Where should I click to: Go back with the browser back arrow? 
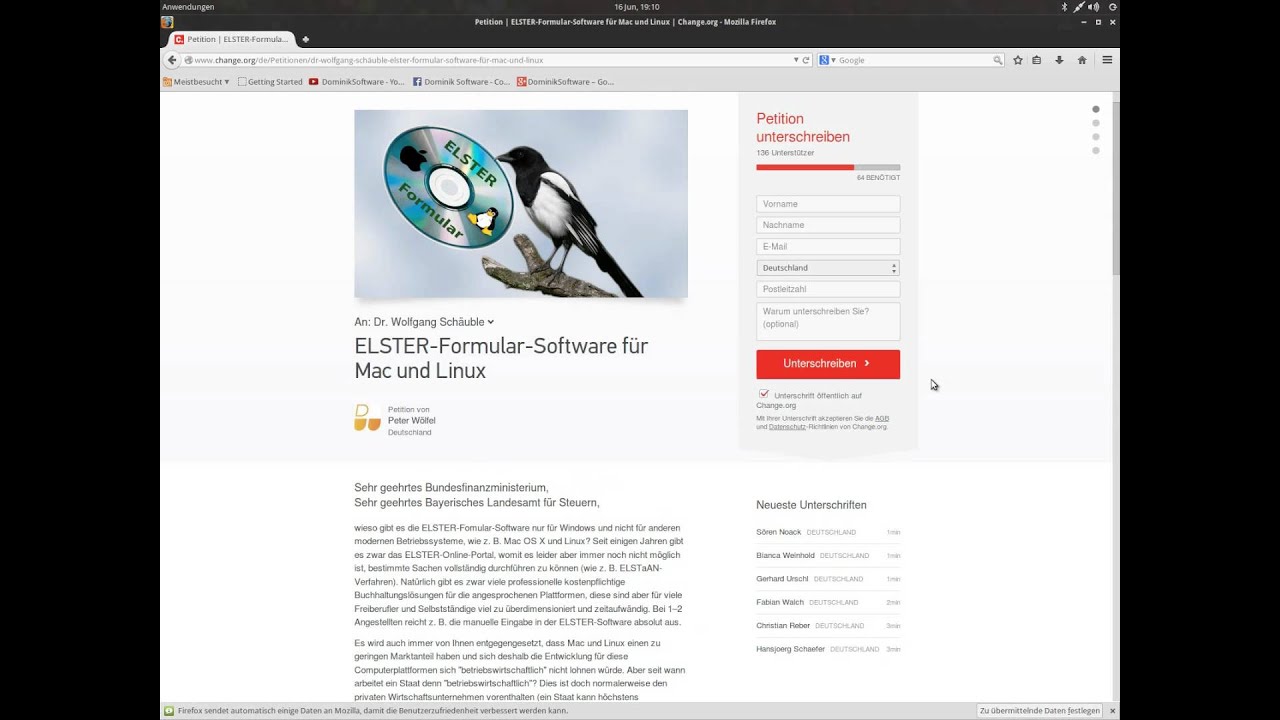[172, 60]
